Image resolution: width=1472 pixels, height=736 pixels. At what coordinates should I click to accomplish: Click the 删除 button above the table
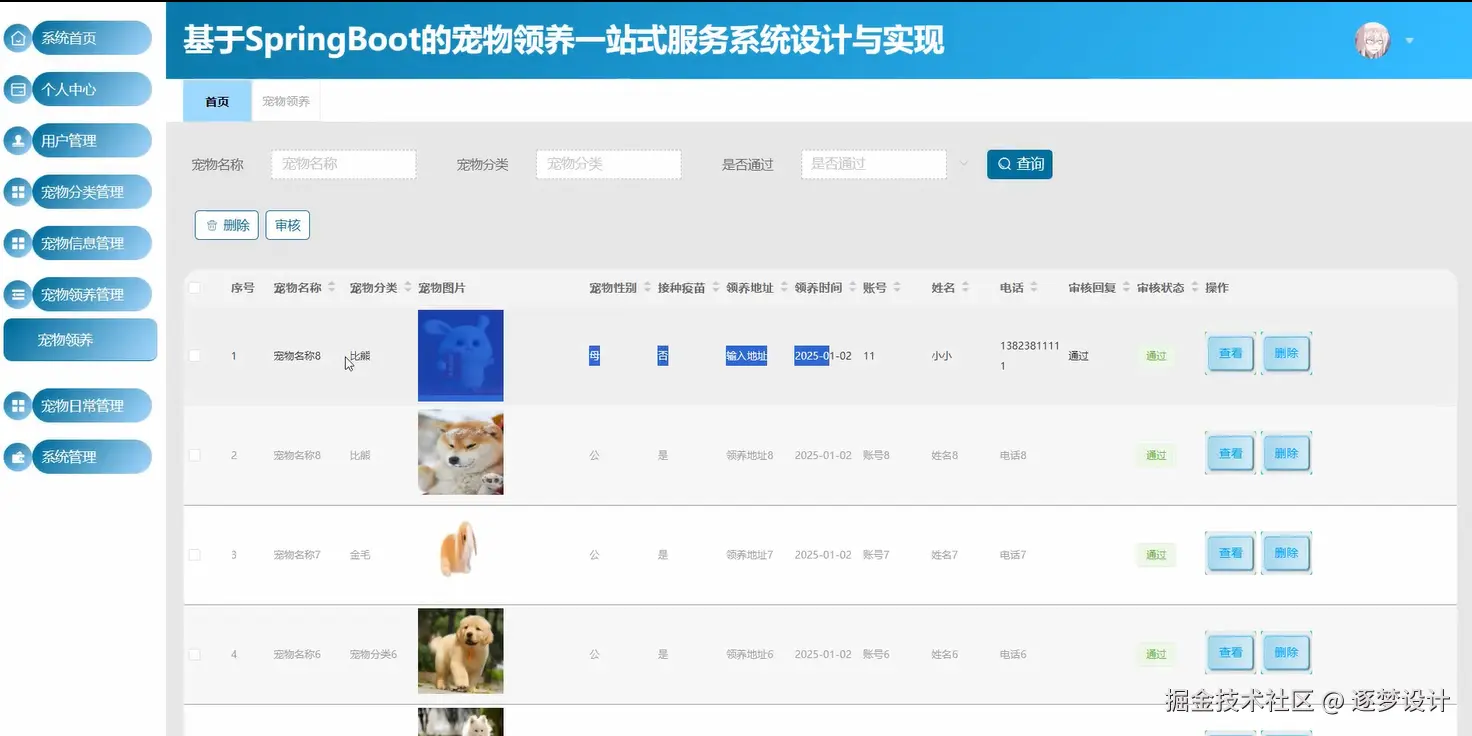227,225
